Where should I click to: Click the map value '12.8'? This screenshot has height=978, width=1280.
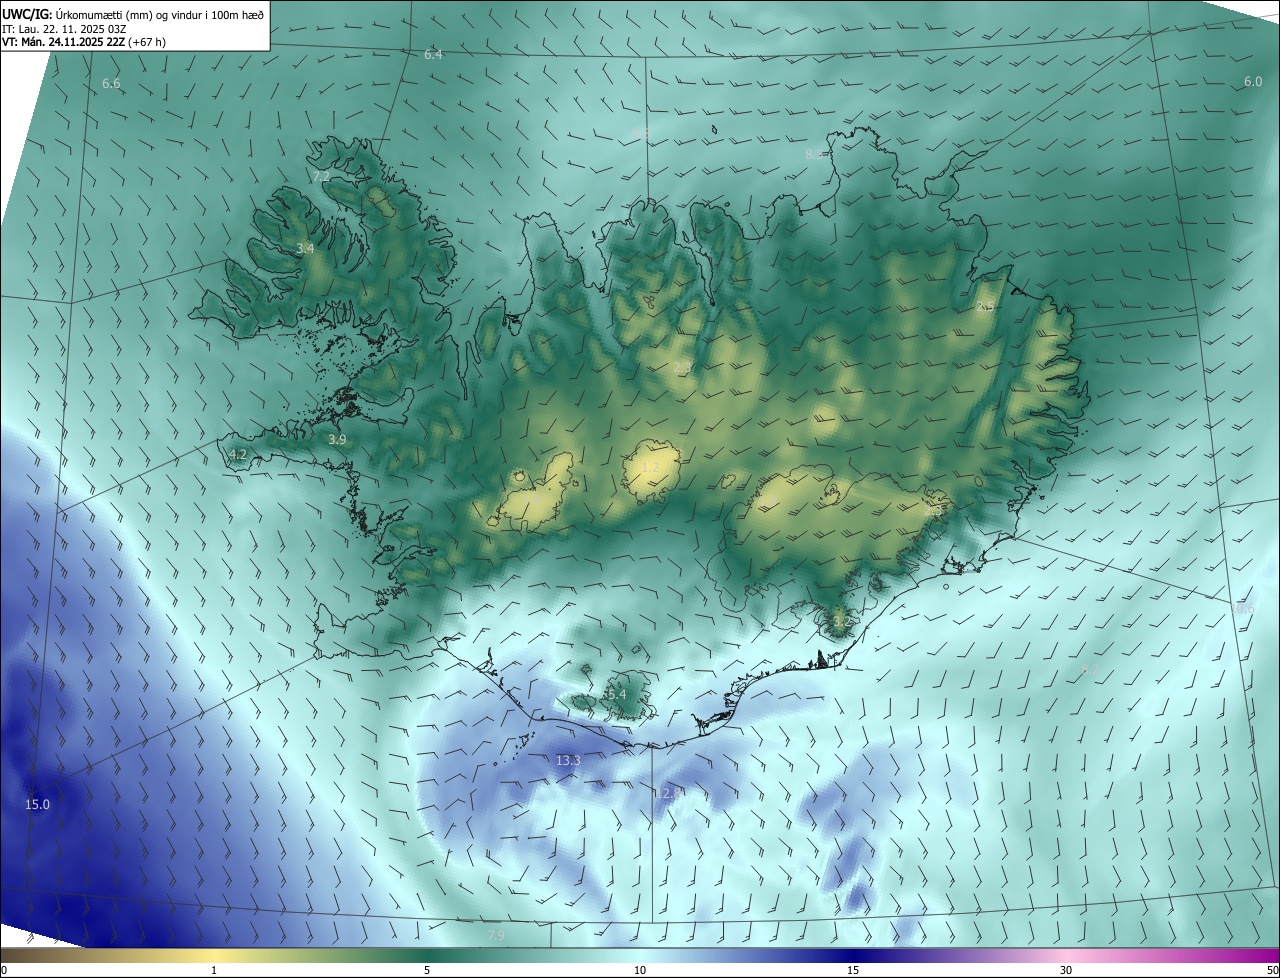click(668, 792)
